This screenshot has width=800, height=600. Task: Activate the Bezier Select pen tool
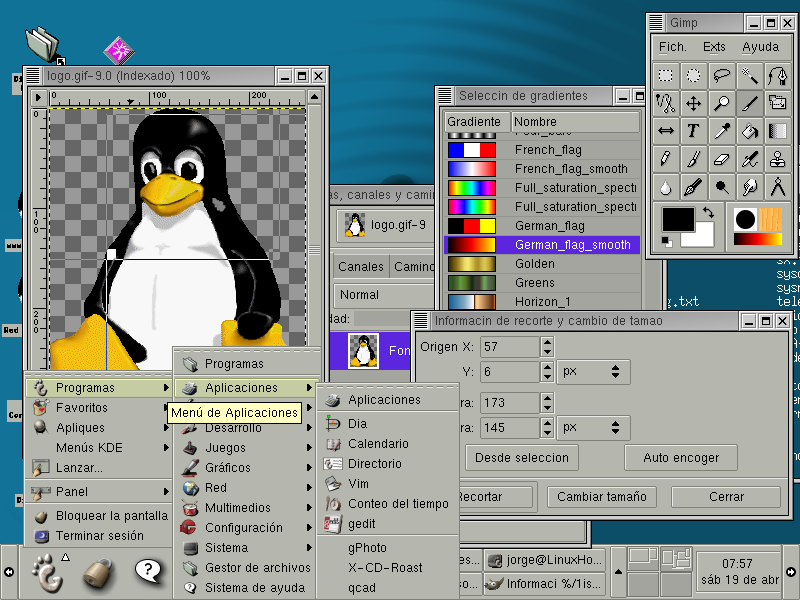[x=778, y=76]
